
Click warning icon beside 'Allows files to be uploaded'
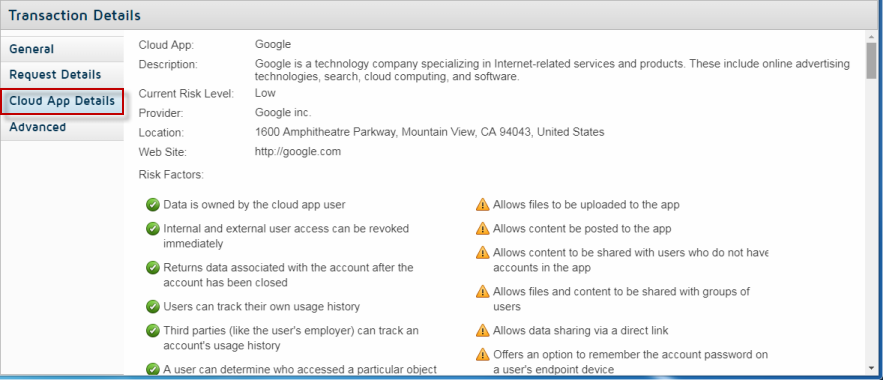[x=483, y=205]
